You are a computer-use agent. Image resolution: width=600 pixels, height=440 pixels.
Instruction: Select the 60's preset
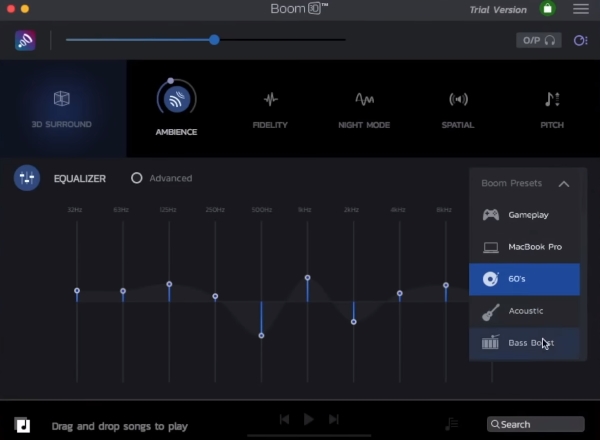[x=524, y=279]
